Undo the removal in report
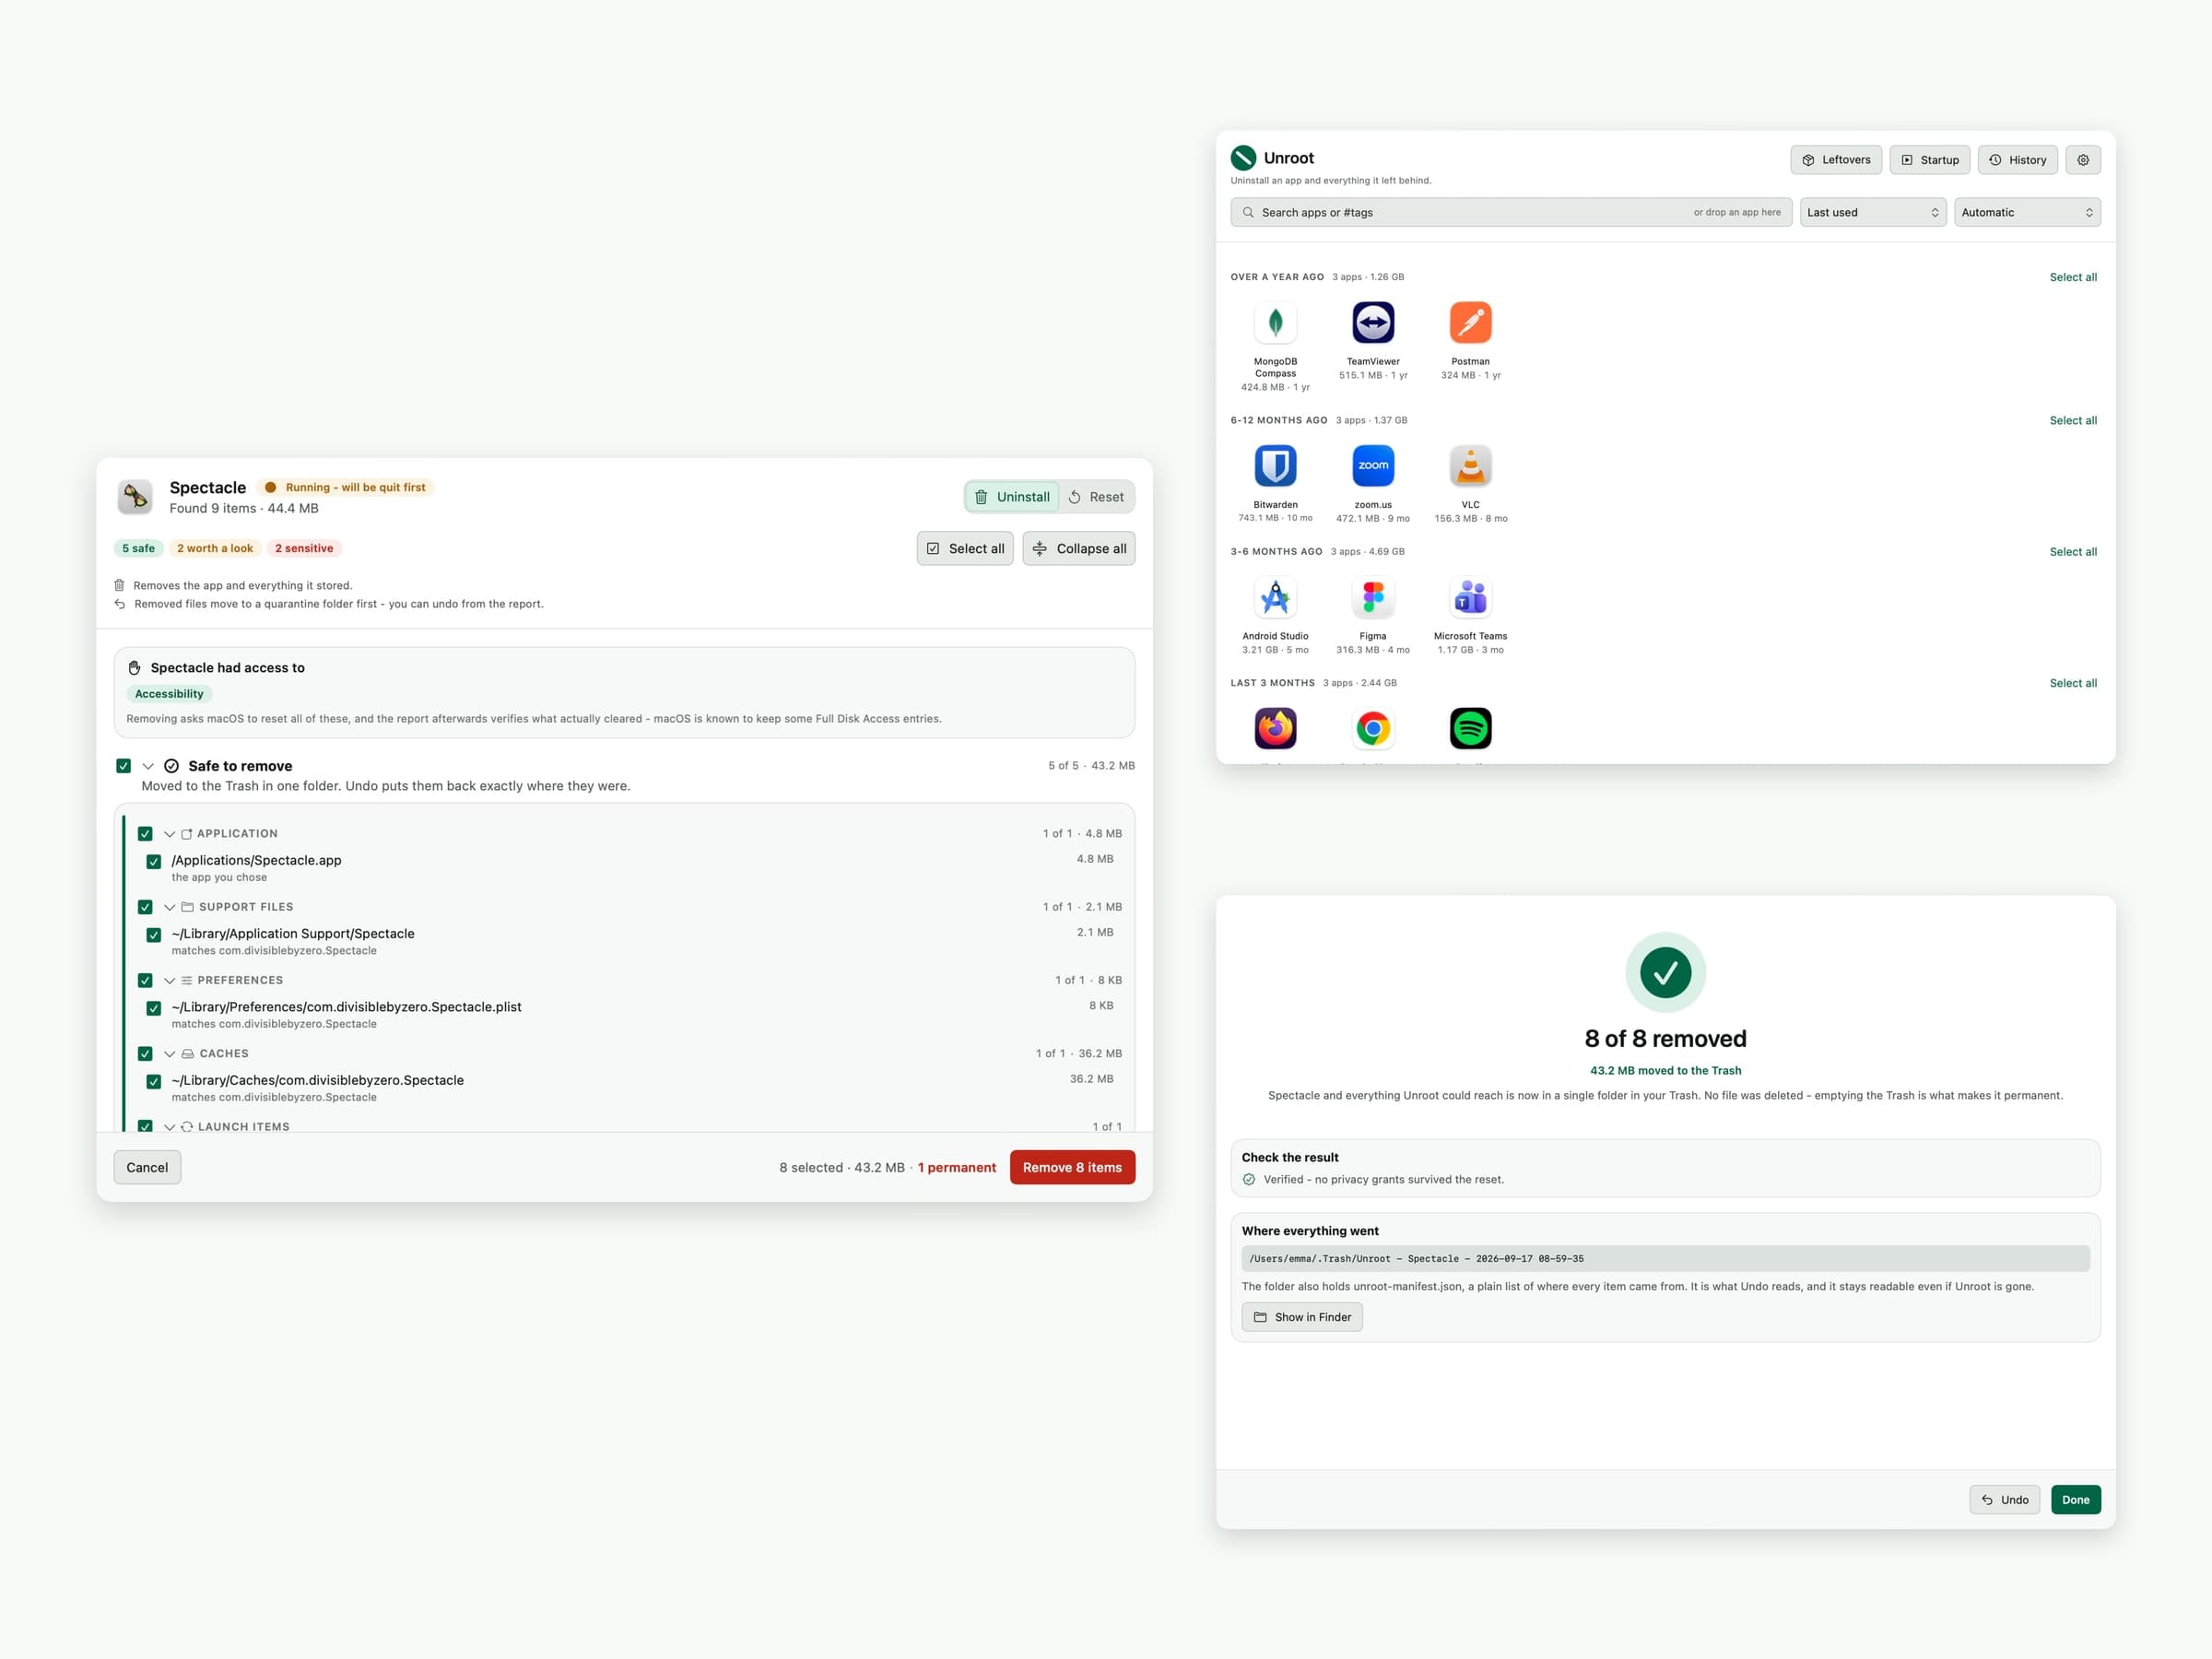 [2004, 1500]
